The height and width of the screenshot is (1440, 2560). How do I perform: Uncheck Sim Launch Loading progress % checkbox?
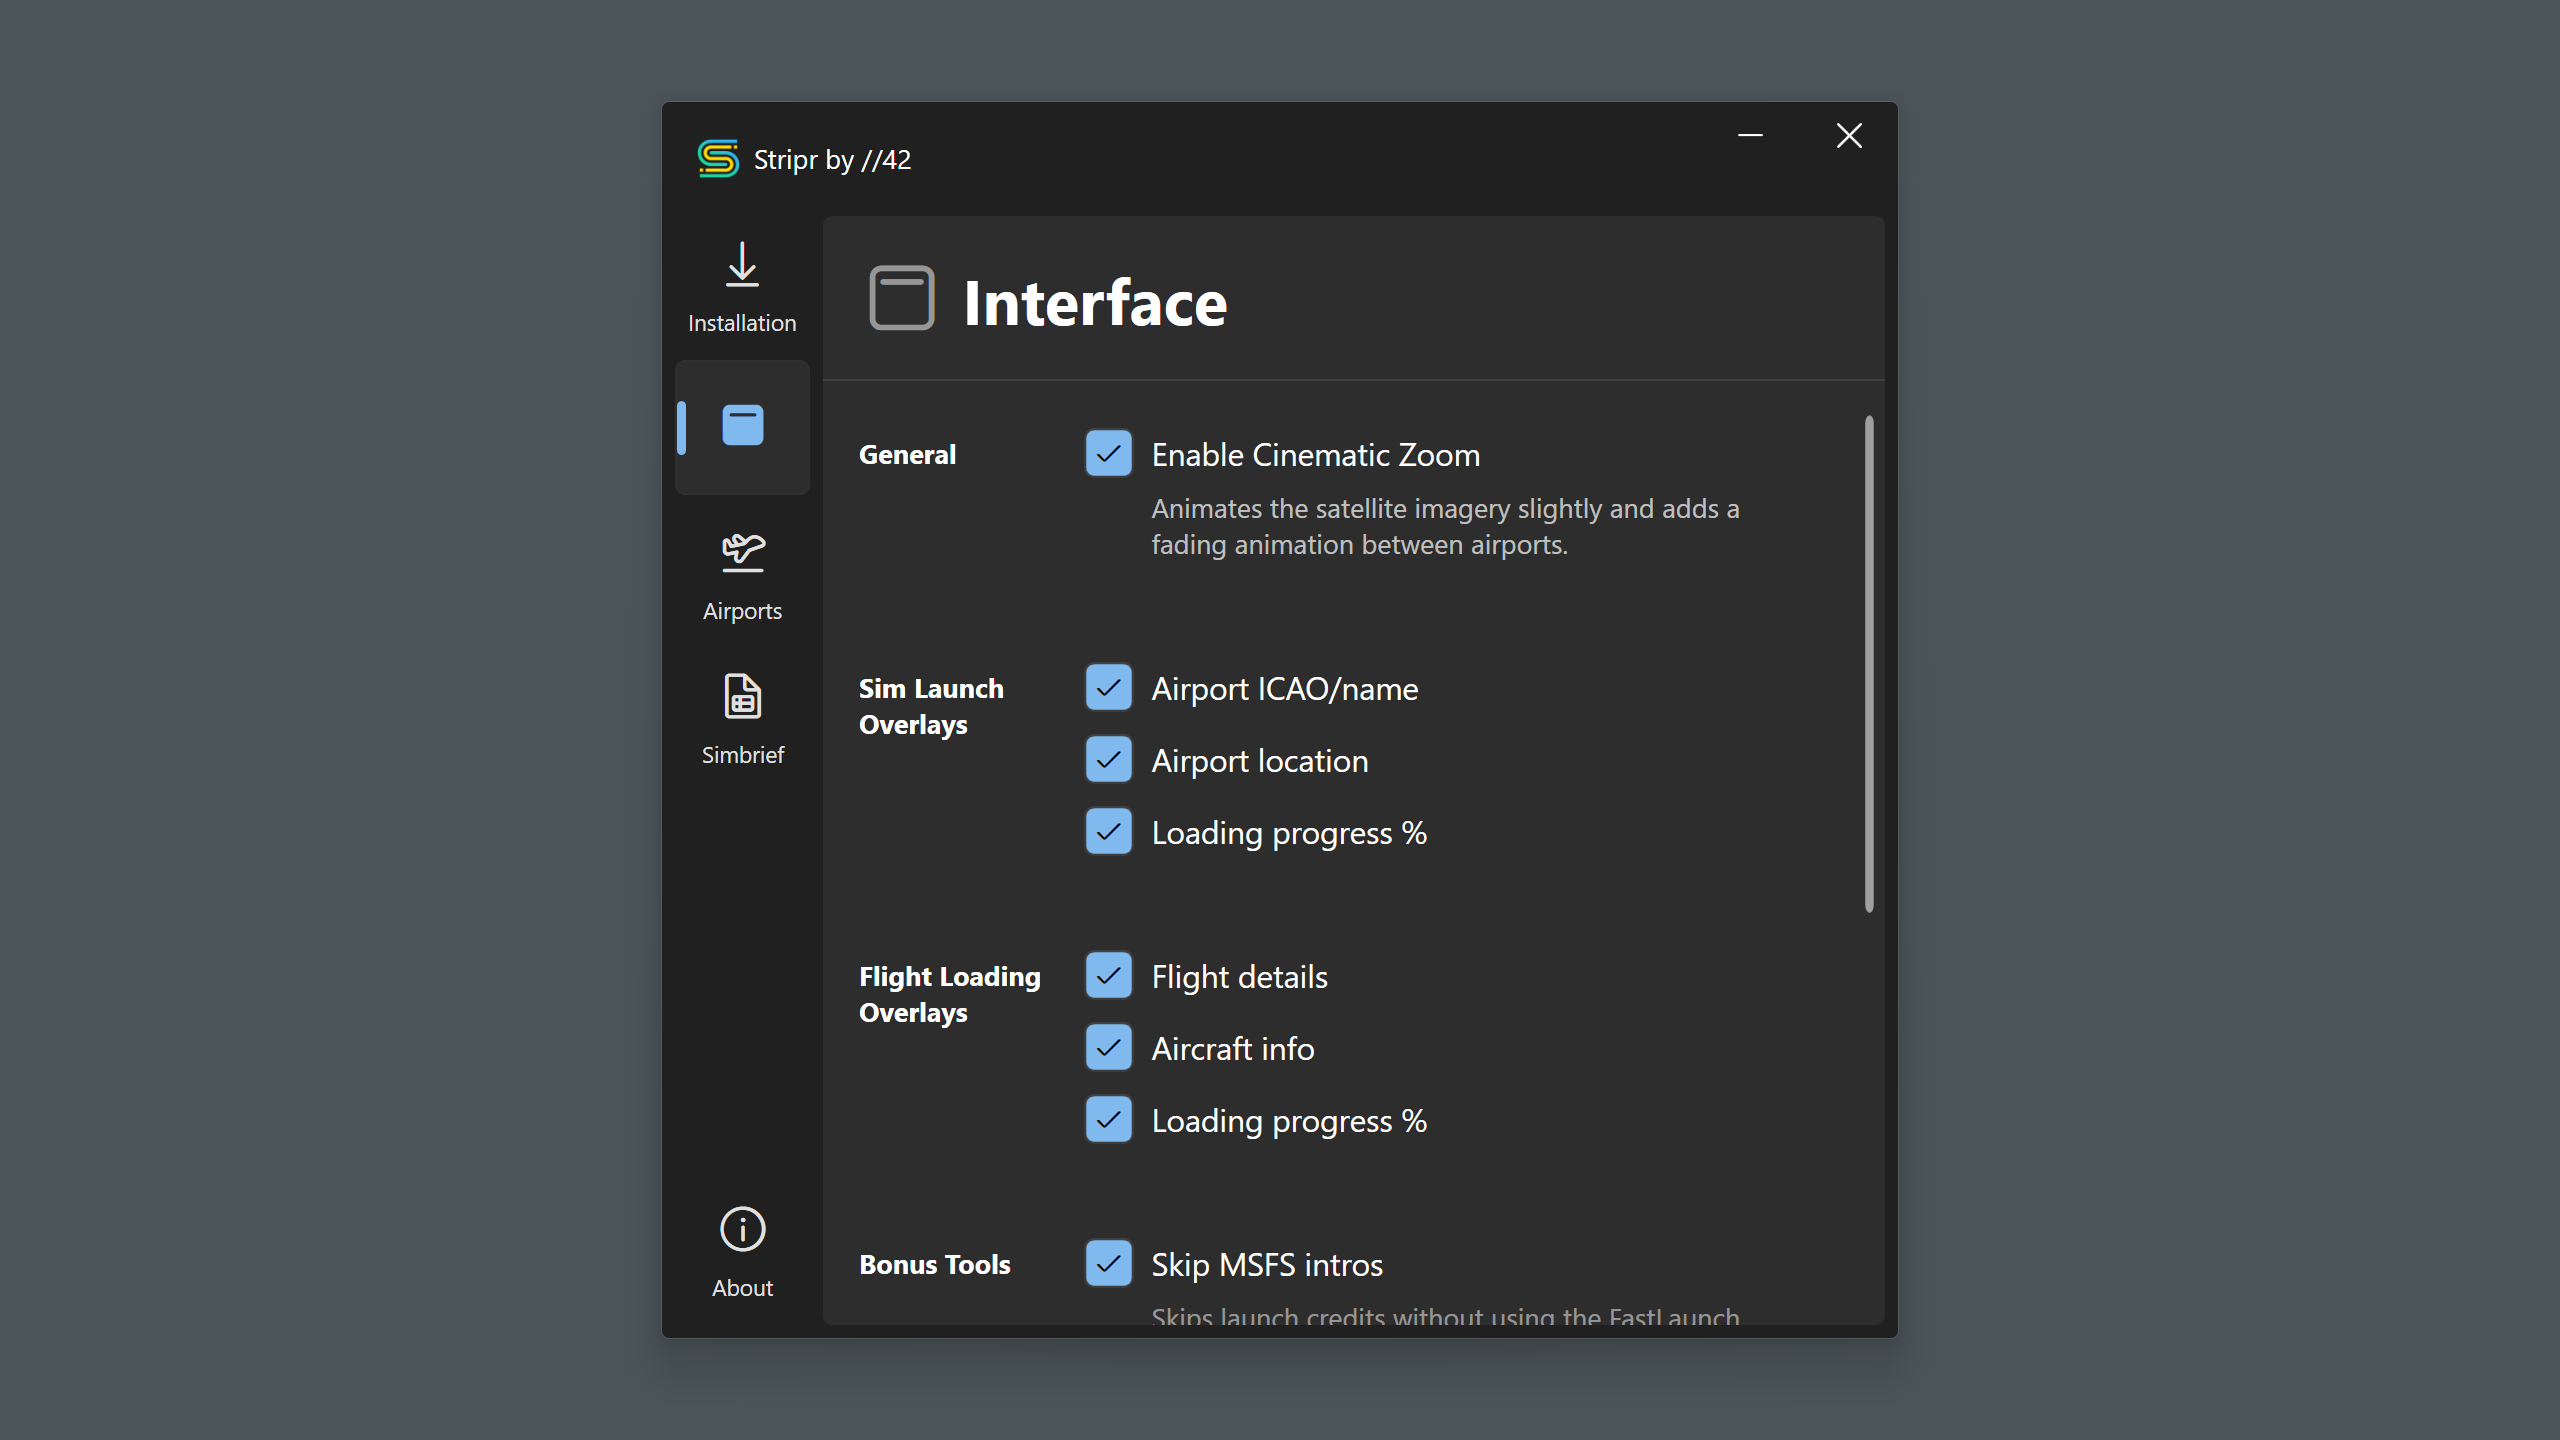coord(1108,832)
